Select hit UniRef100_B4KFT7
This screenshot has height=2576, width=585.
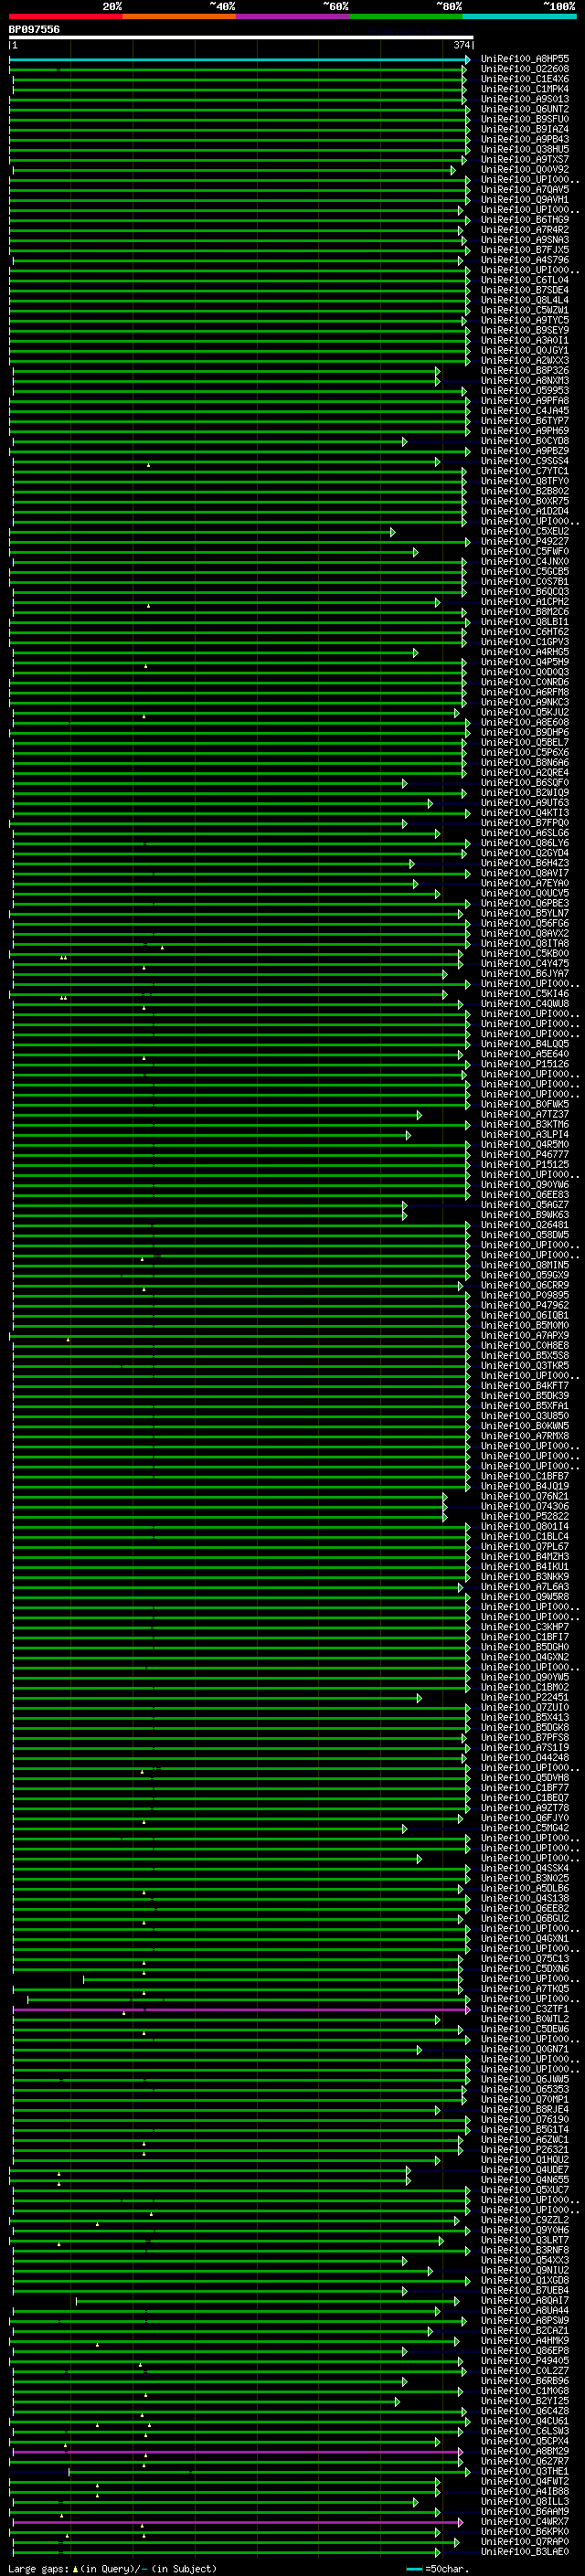525,1385
